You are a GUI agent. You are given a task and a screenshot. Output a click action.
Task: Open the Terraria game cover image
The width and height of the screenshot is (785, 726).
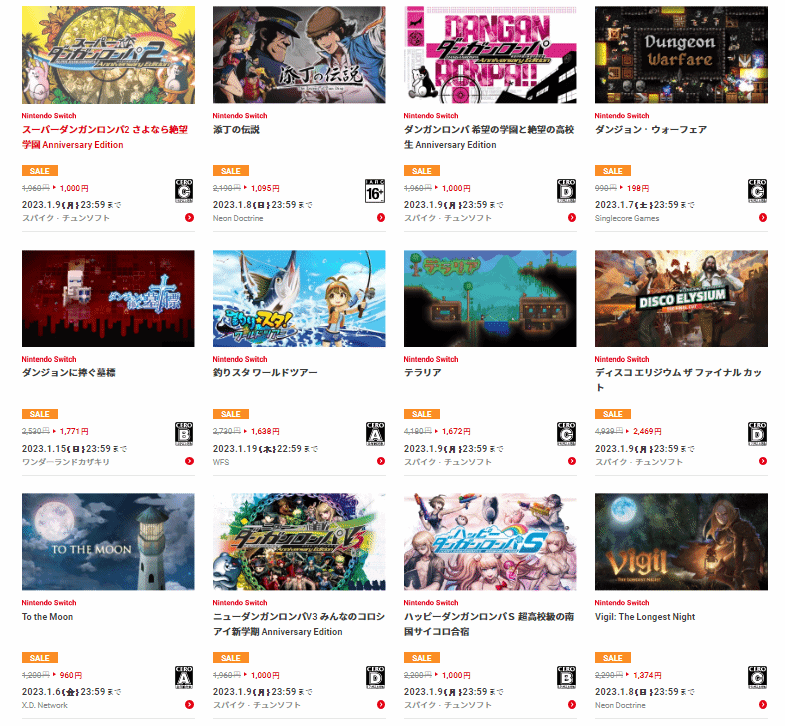(x=490, y=298)
